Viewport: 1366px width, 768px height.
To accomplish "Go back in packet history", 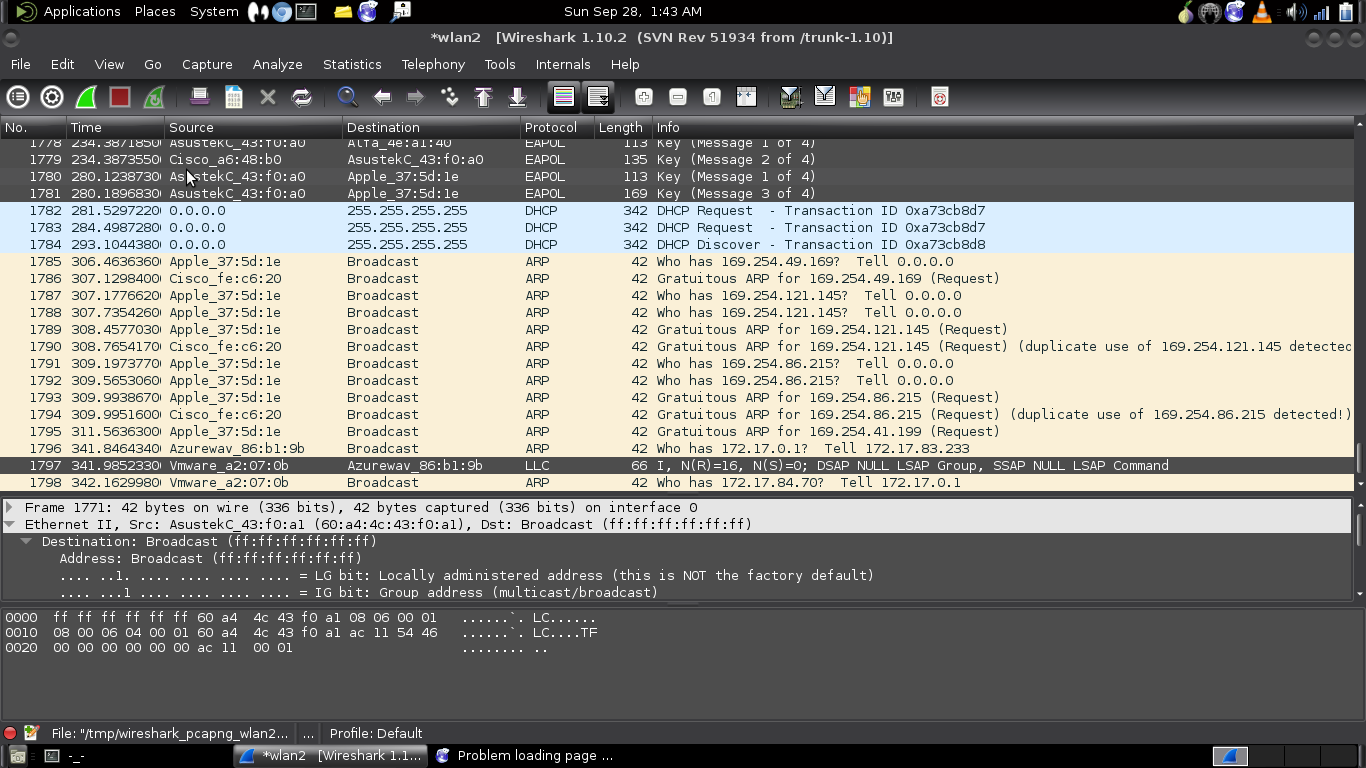I will tap(381, 97).
